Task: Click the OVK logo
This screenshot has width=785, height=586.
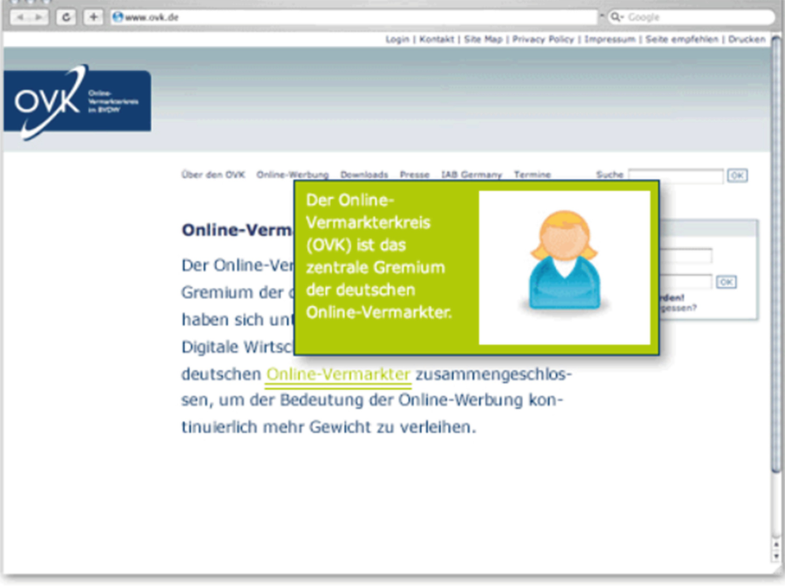Action: pyautogui.click(x=77, y=102)
